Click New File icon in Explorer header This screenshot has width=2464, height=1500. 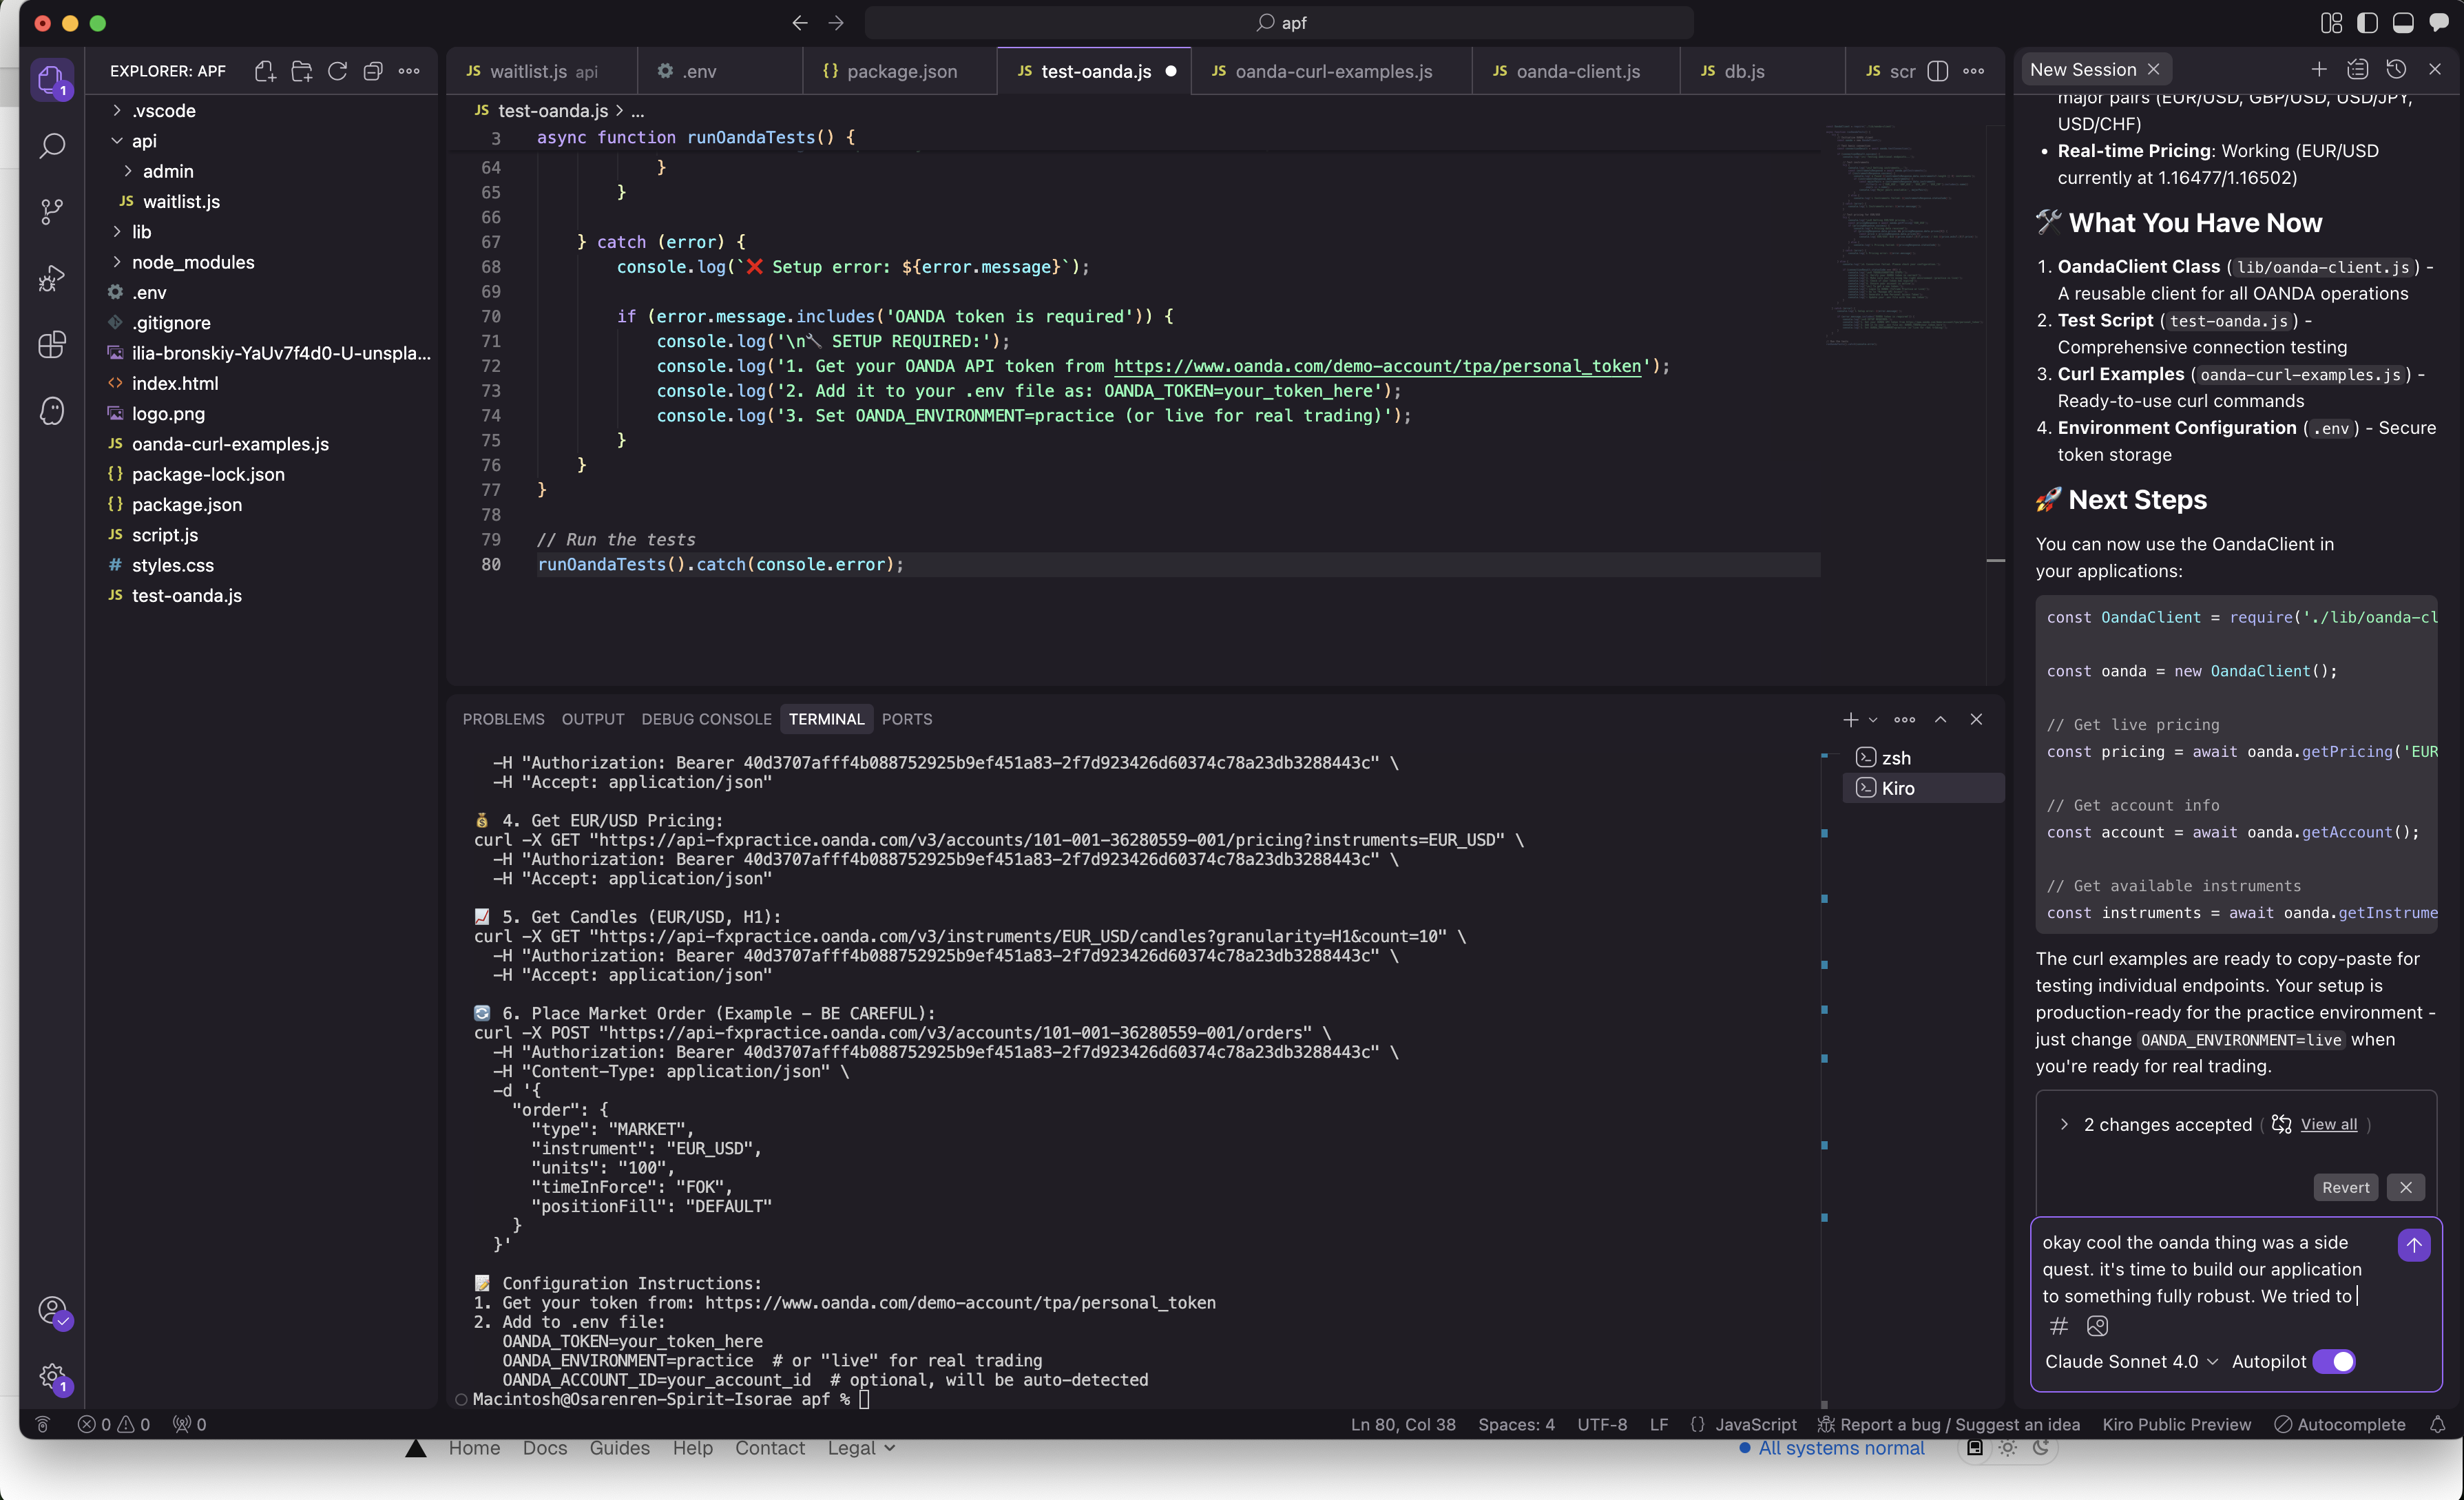click(x=265, y=71)
